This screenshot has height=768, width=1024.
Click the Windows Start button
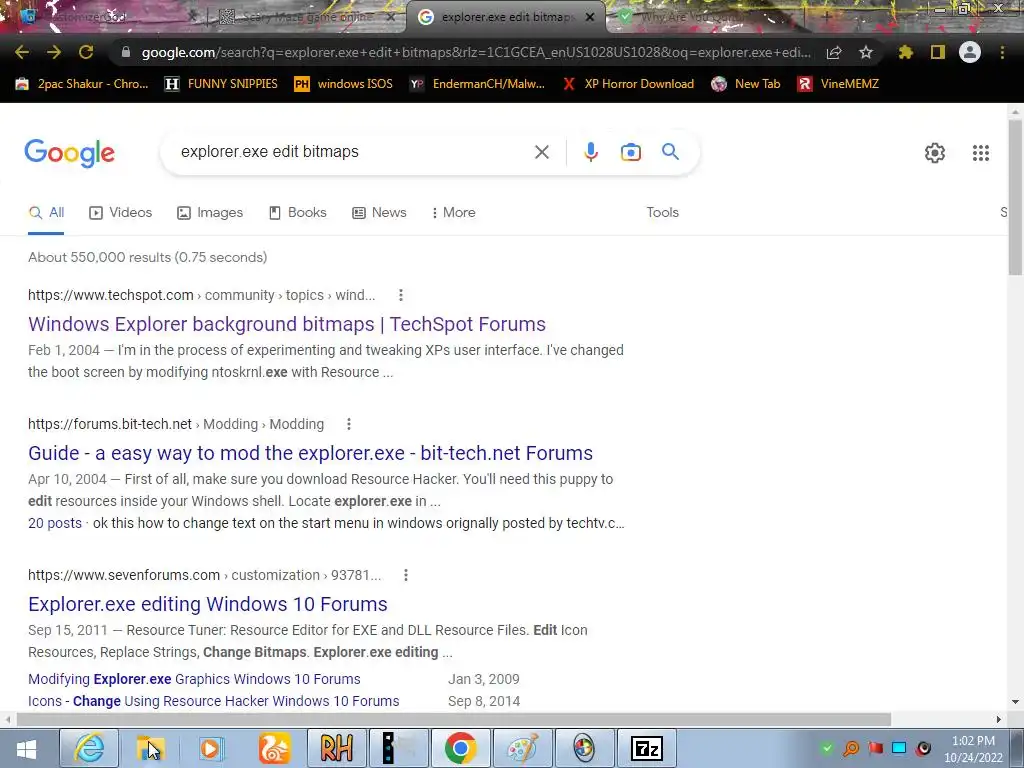pyautogui.click(x=27, y=748)
